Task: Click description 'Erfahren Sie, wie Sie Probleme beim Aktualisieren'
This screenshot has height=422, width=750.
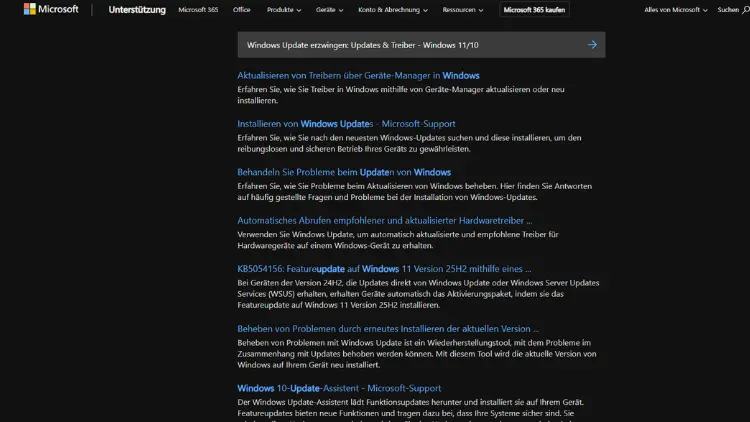Action: point(415,191)
